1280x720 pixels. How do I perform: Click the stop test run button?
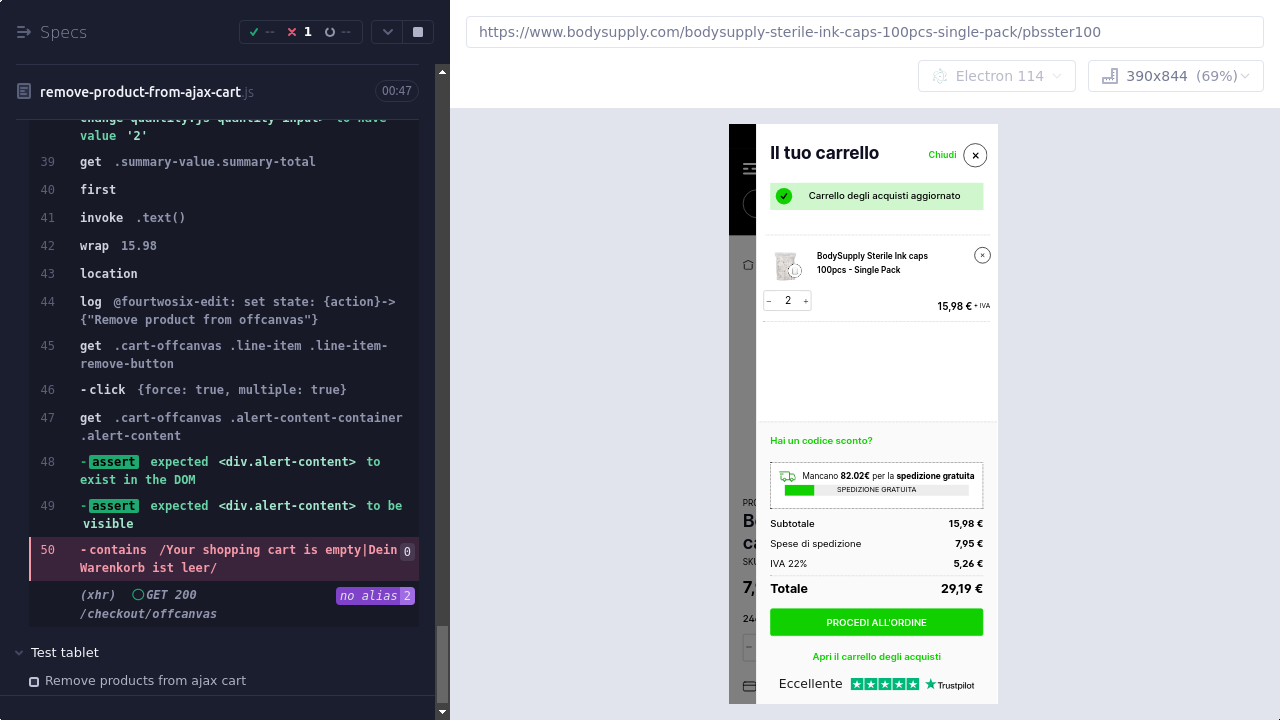pos(418,32)
